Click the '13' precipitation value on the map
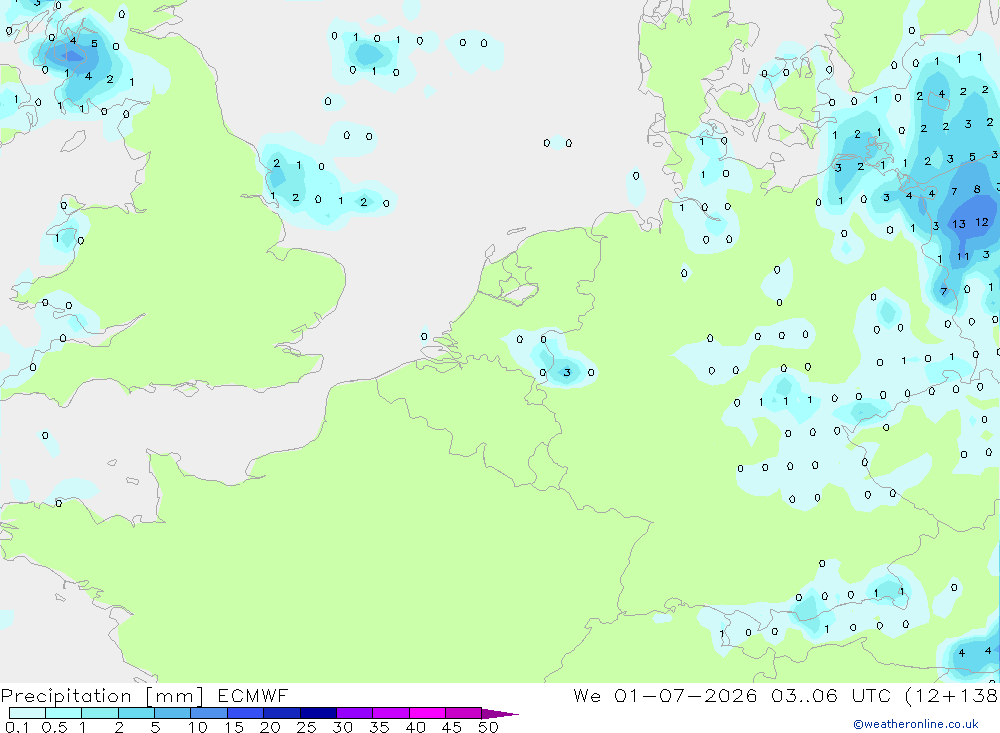The height and width of the screenshot is (733, 1000). coord(959,224)
